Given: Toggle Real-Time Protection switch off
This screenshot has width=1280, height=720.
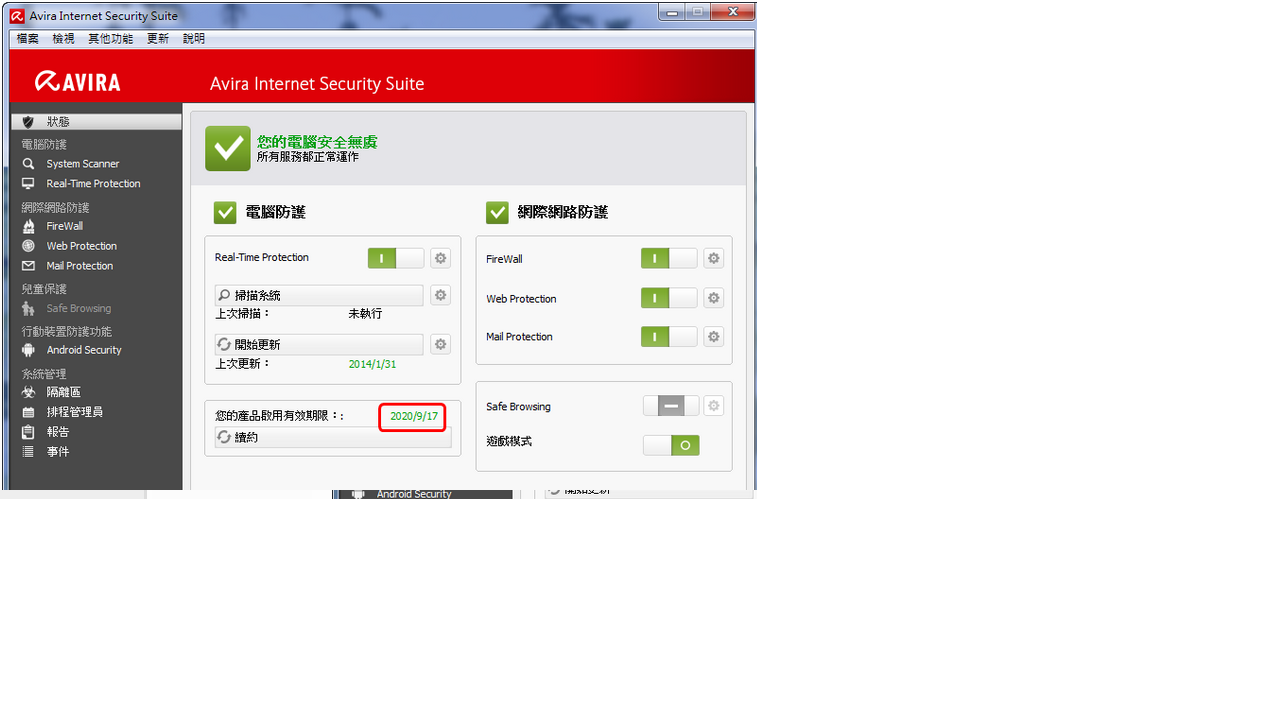Looking at the screenshot, I should coord(396,258).
